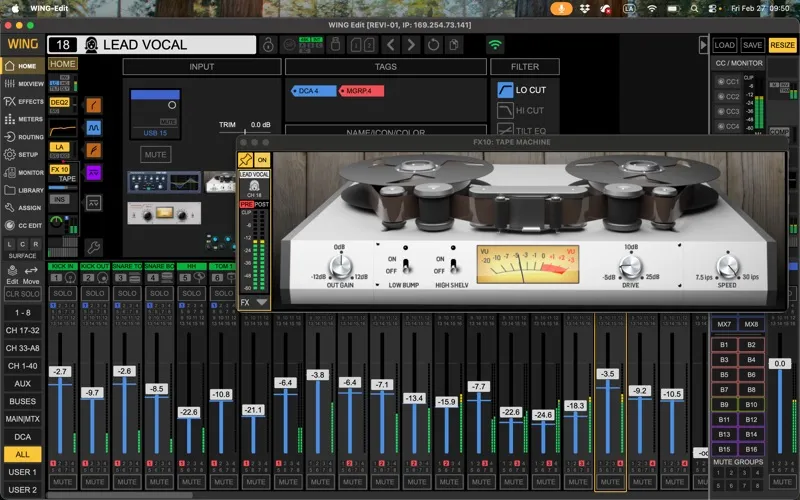Click the copy/paste clipboard icon
This screenshot has height=500, width=800.
pos(454,45)
